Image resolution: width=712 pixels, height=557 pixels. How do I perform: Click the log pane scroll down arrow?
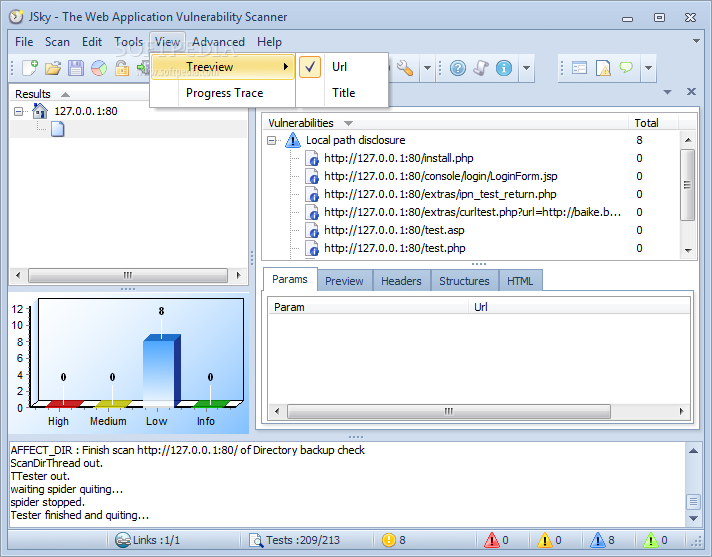(x=693, y=518)
